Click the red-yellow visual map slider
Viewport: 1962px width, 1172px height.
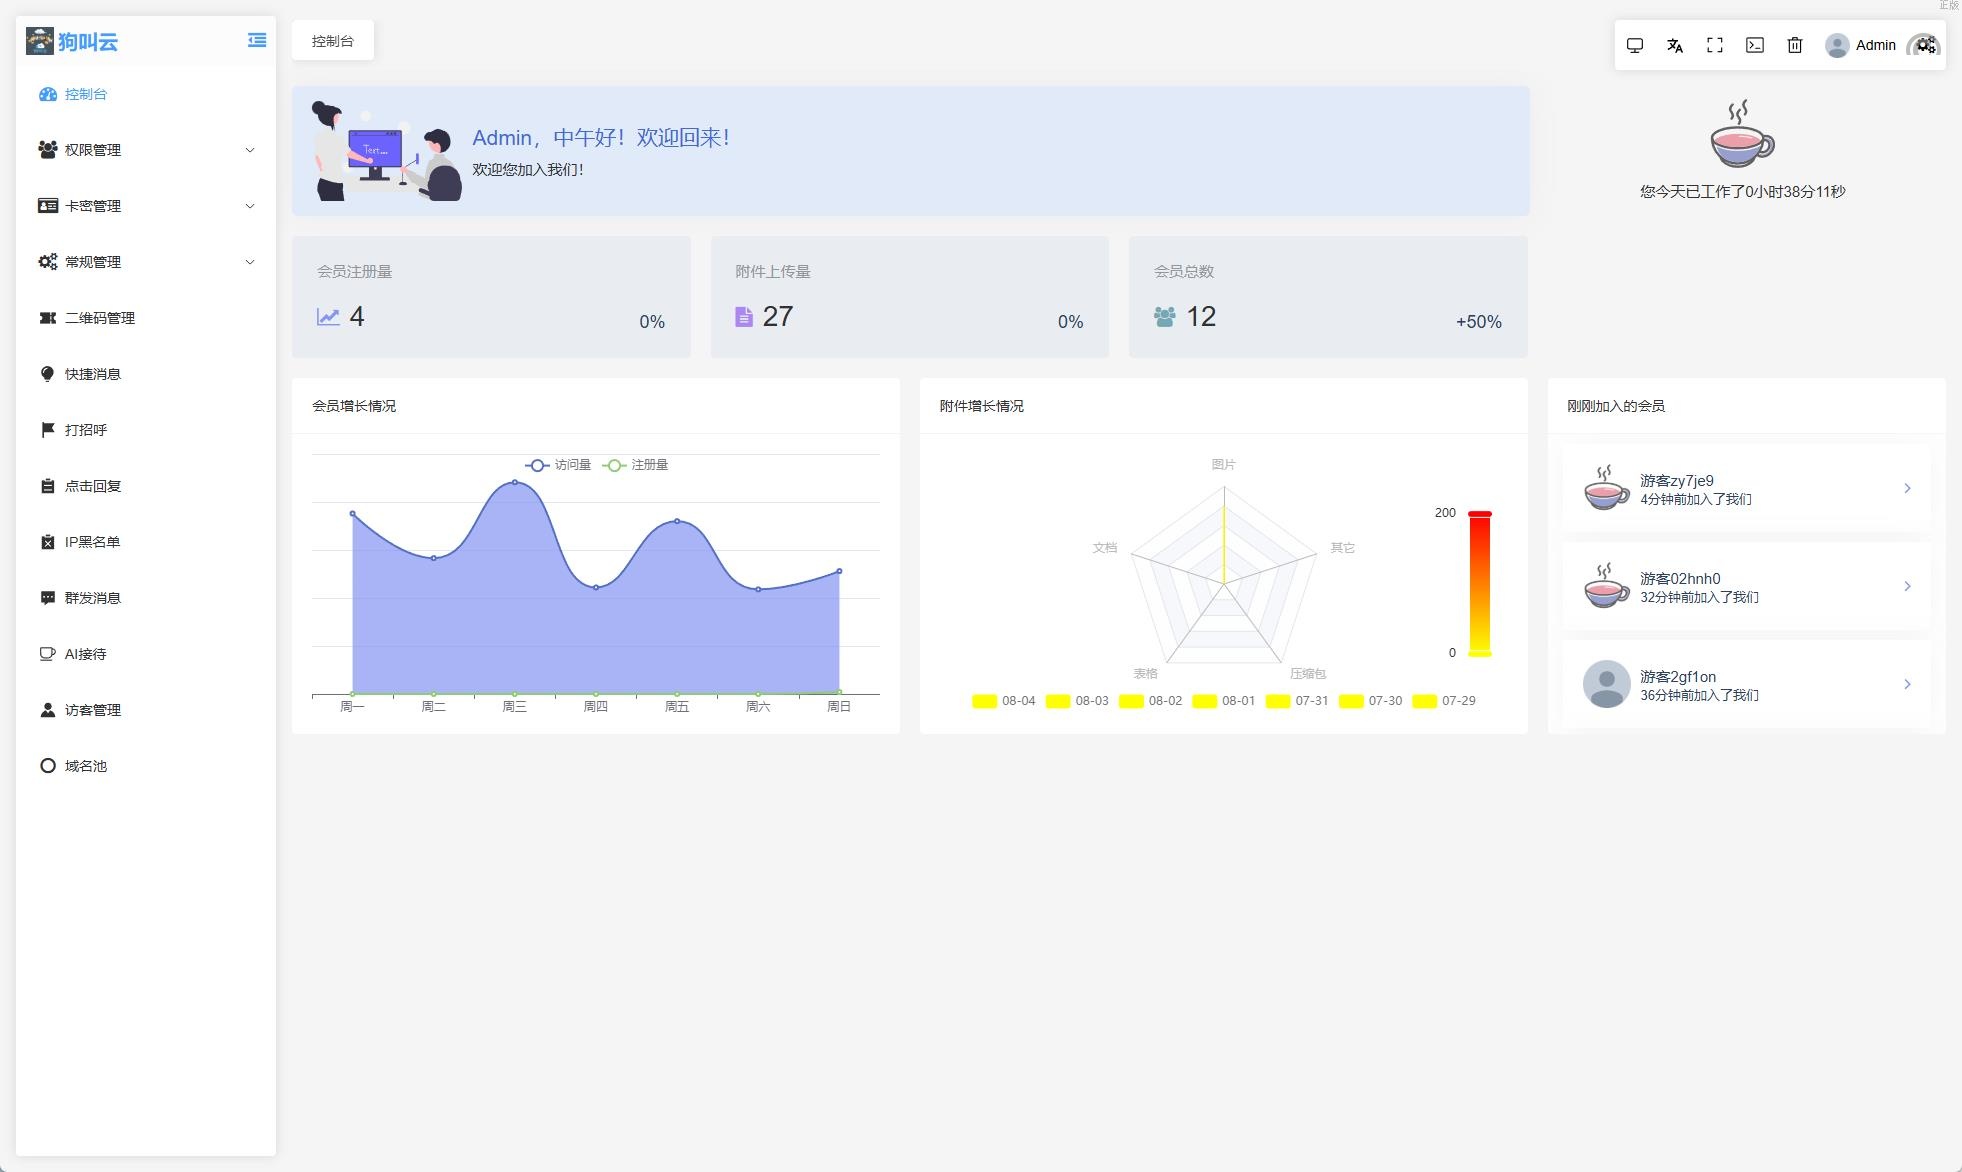tap(1479, 584)
